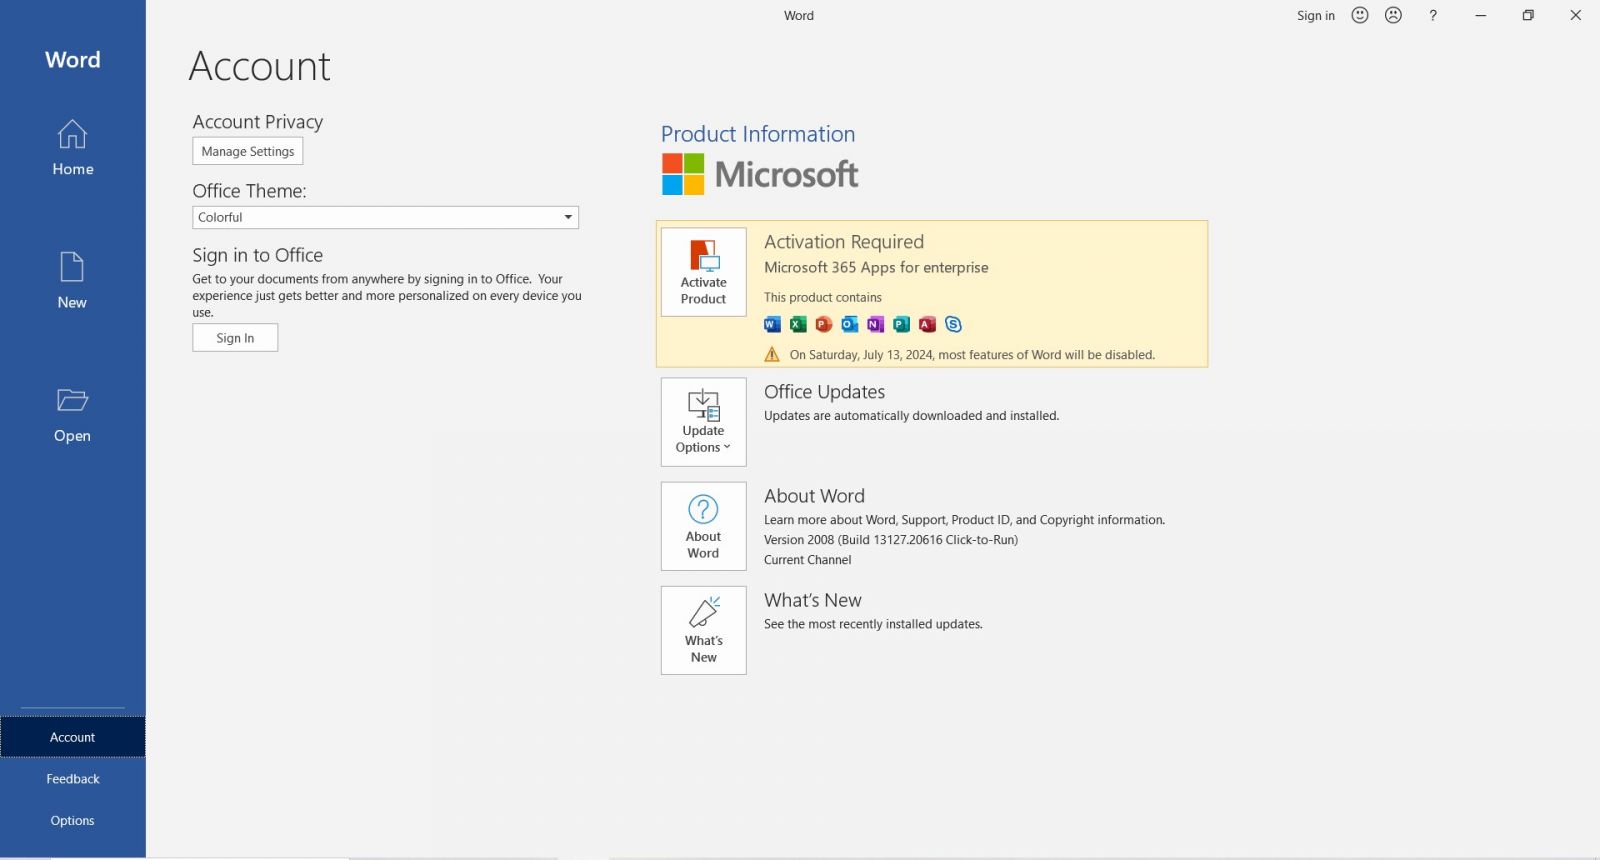Image resolution: width=1600 pixels, height=860 pixels.
Task: Select Account in the sidebar
Action: [x=72, y=737]
